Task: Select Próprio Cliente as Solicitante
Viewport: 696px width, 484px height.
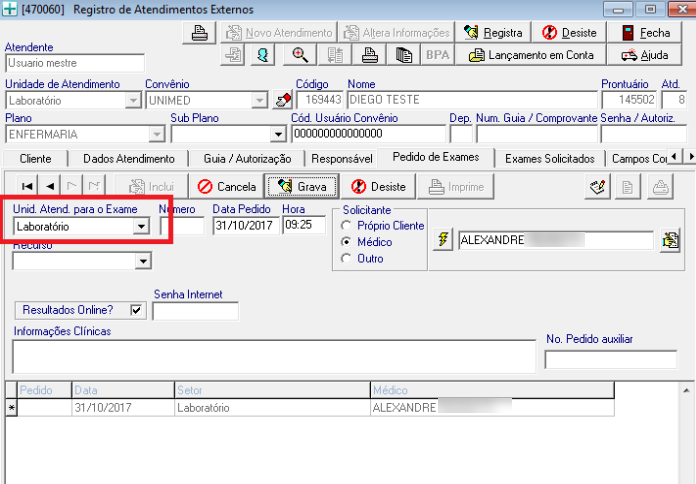Action: [x=346, y=226]
